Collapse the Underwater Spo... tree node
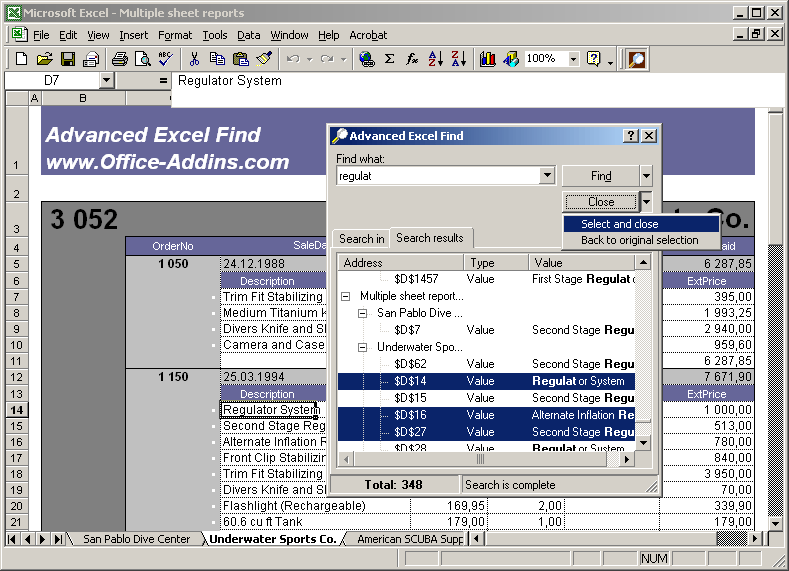The width and height of the screenshot is (789, 571). pos(362,347)
